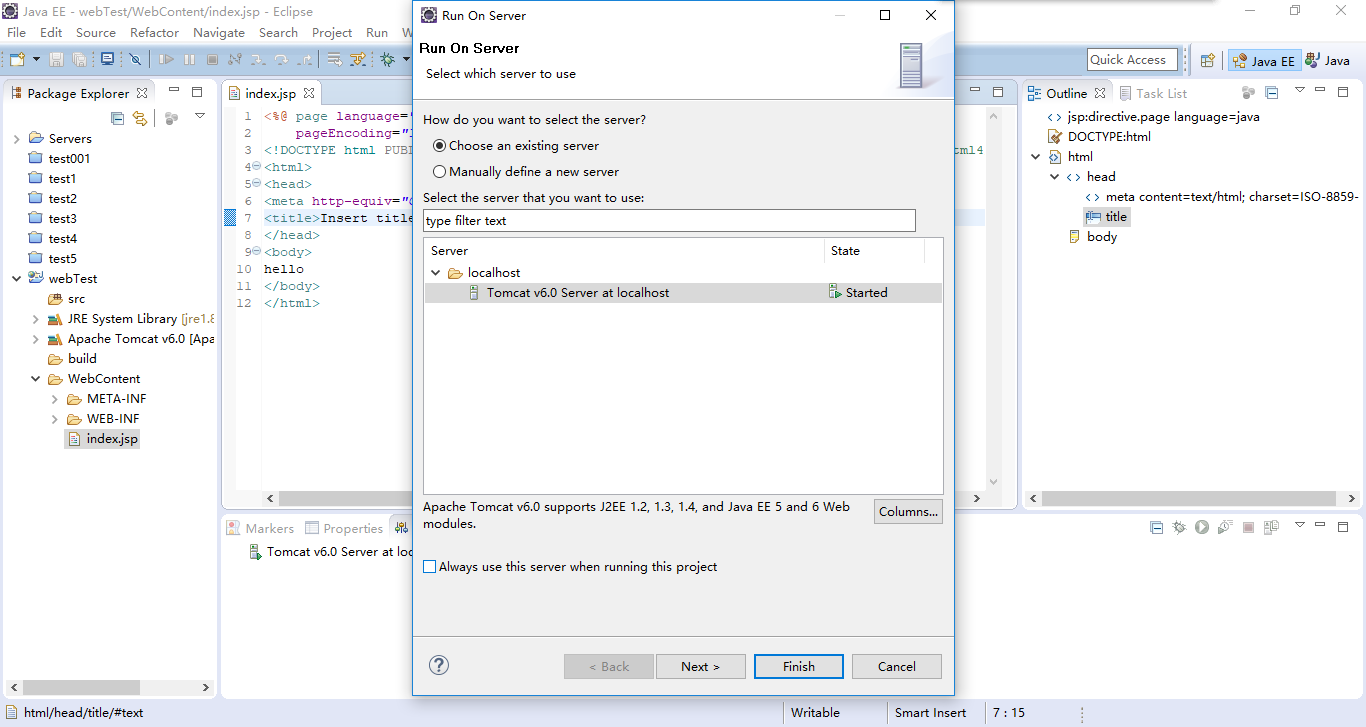Image resolution: width=1366 pixels, height=727 pixels.
Task: Open the Package Explorer view menu triangle
Action: pos(200,116)
